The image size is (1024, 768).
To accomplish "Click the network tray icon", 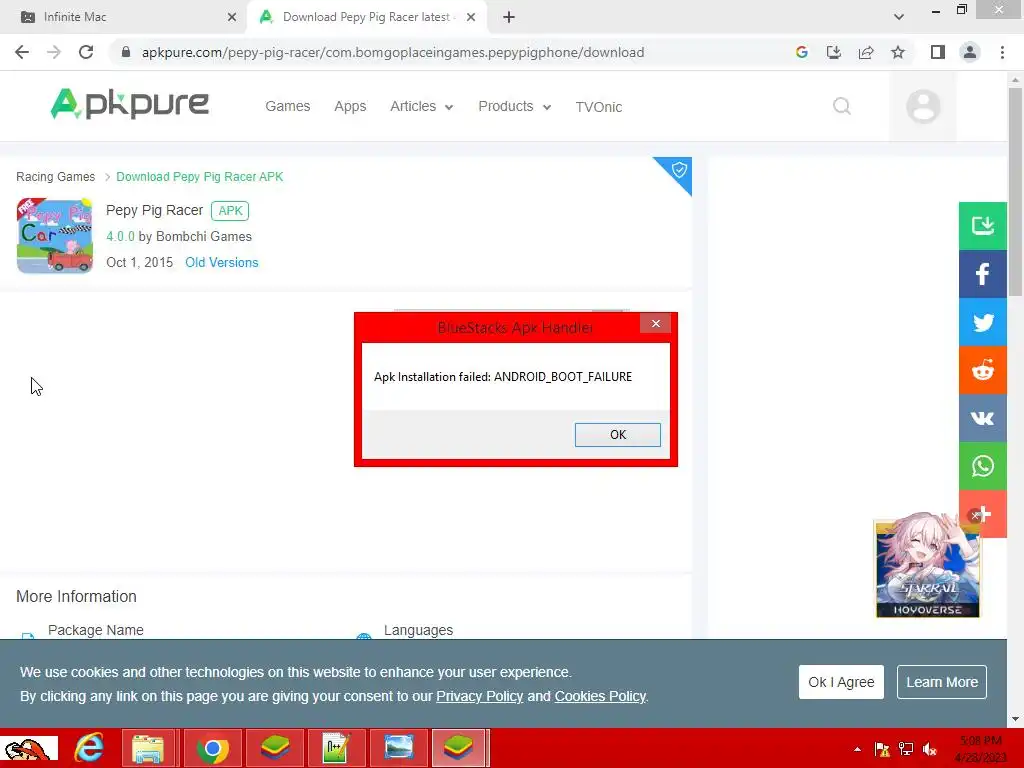I will pyautogui.click(x=906, y=749).
